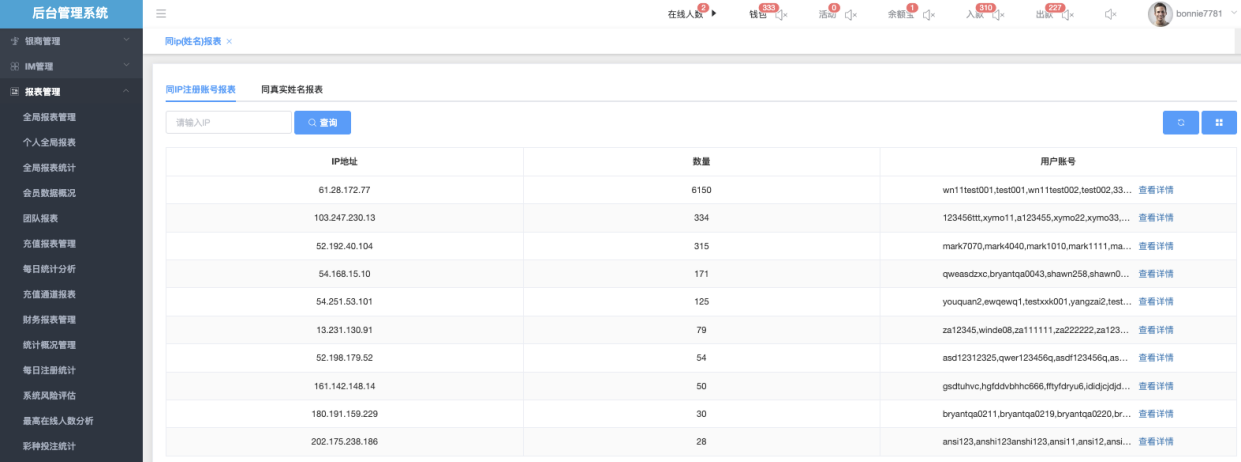Switch to the 同真实姓名报表 tab

(x=291, y=89)
